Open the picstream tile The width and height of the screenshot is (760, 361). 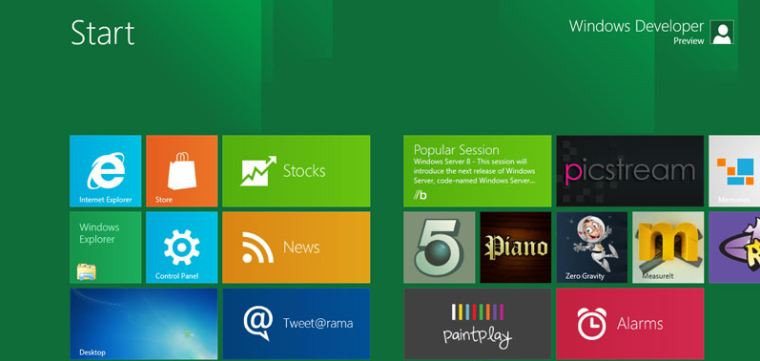pyautogui.click(x=630, y=171)
